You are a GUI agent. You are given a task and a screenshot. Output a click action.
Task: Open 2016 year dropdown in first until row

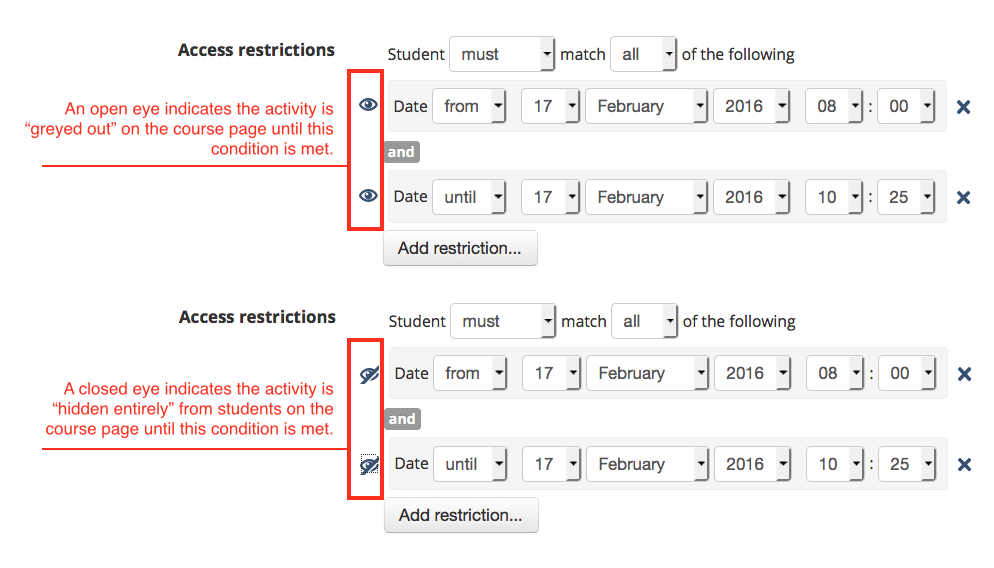click(x=752, y=197)
